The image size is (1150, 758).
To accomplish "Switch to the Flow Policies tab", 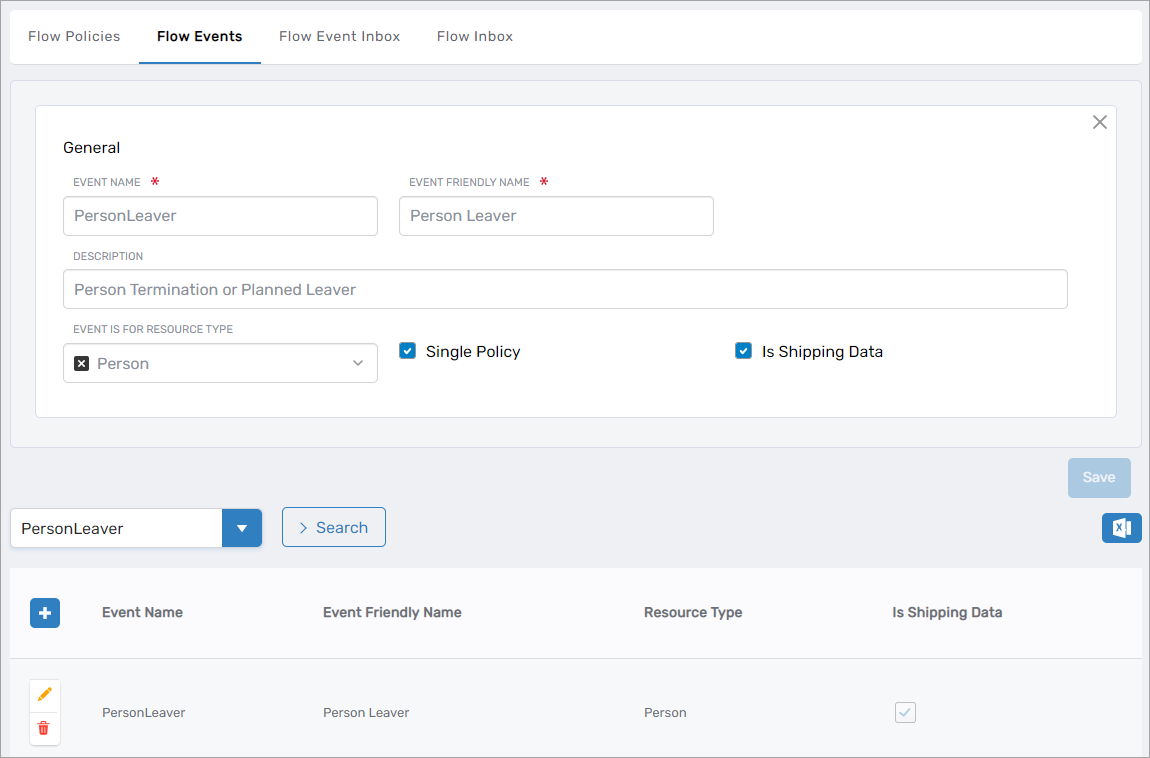I will [74, 37].
